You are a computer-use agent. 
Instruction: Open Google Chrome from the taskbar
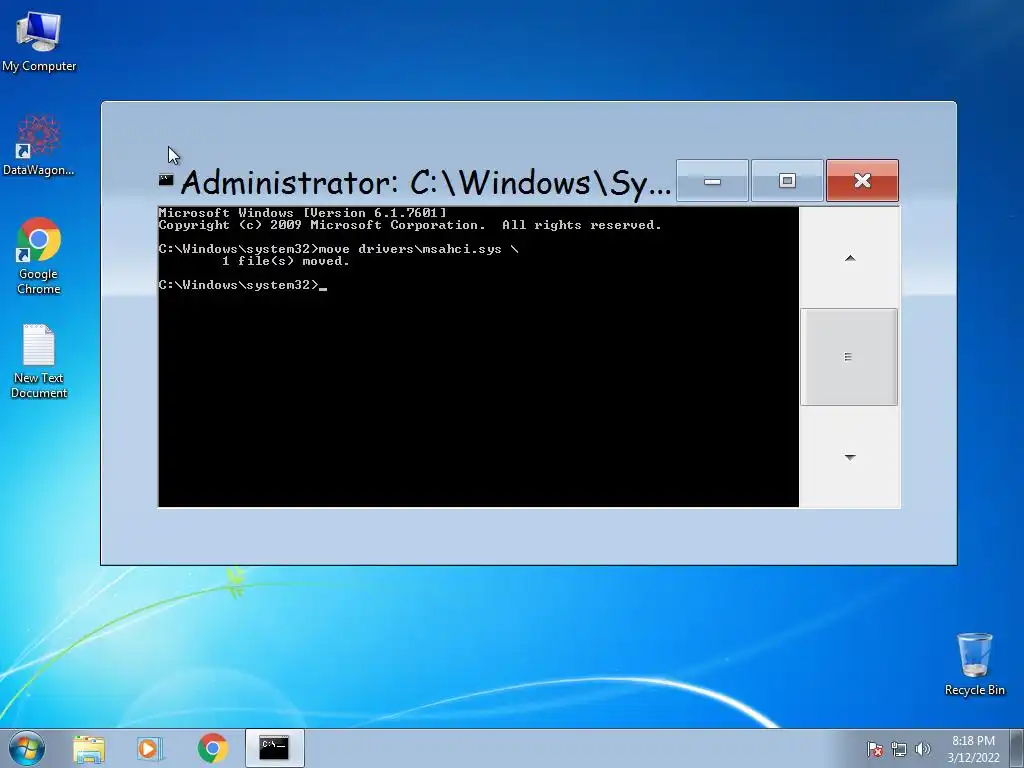pos(212,748)
